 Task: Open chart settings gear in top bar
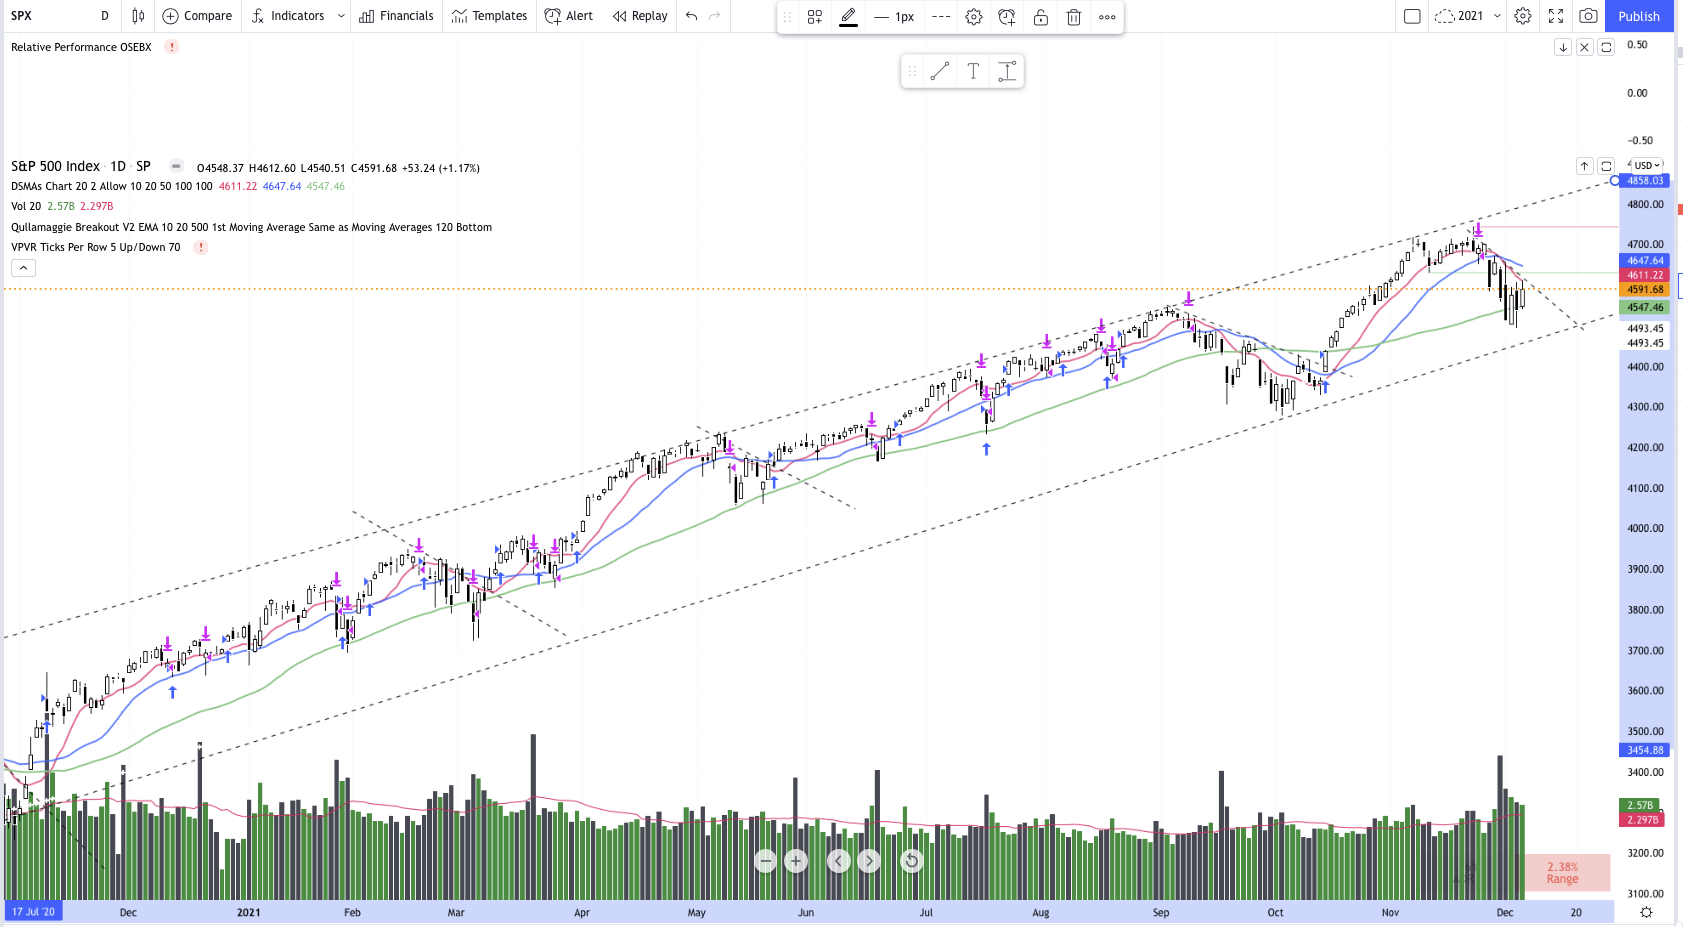tap(1523, 16)
